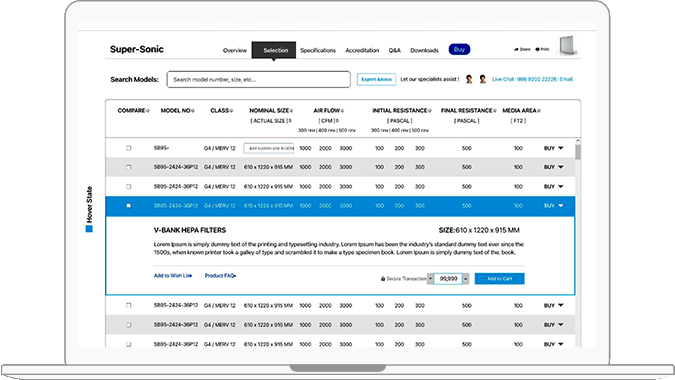The width and height of the screenshot is (675, 380).
Task: Click the MODEL NO sort icon
Action: (x=193, y=111)
